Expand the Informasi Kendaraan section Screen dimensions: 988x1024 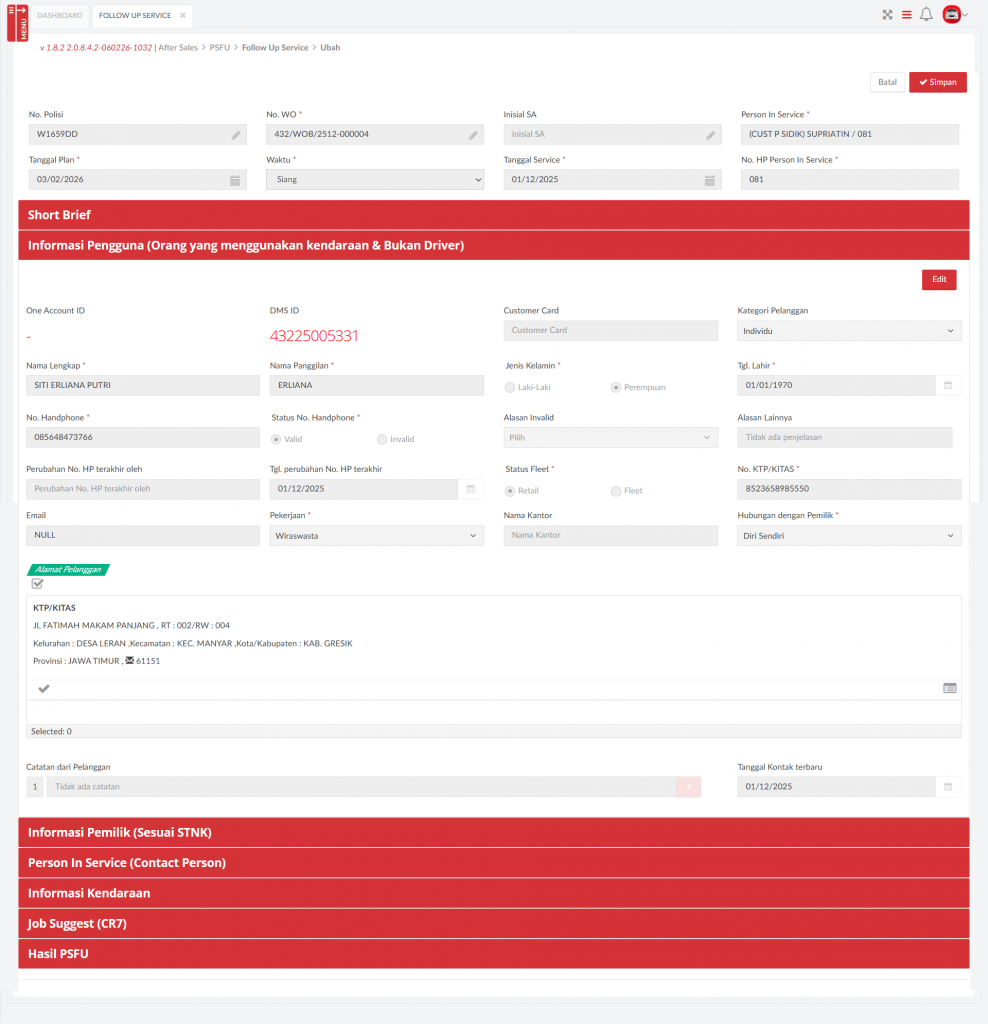click(494, 893)
